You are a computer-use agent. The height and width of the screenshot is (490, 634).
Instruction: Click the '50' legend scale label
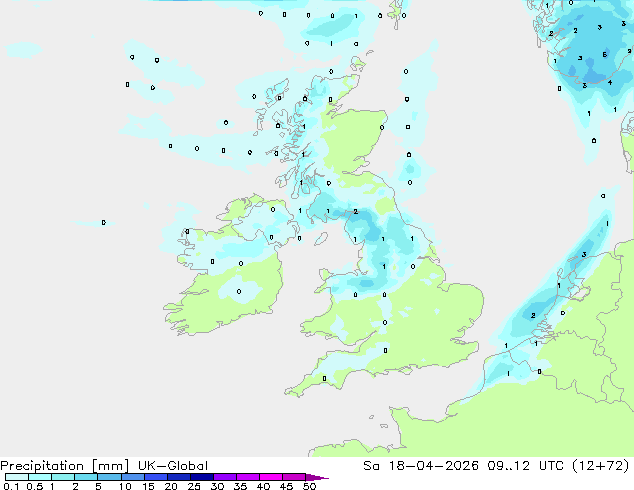click(309, 486)
